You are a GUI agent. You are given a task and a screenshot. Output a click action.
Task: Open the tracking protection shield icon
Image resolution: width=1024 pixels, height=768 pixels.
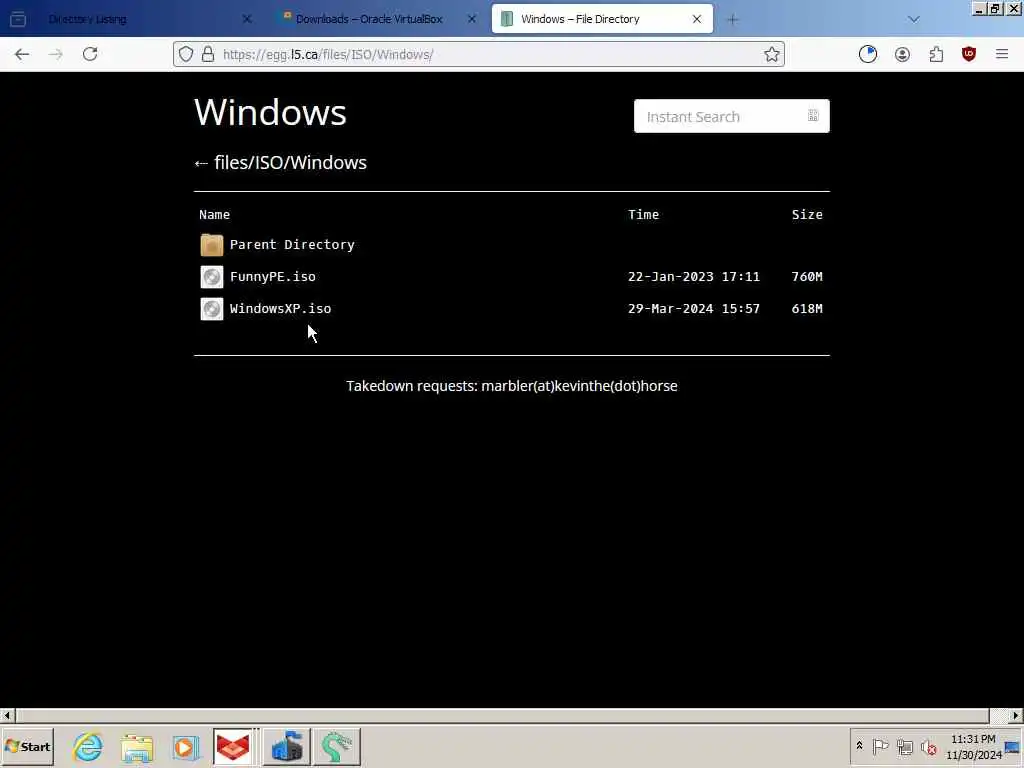click(186, 54)
